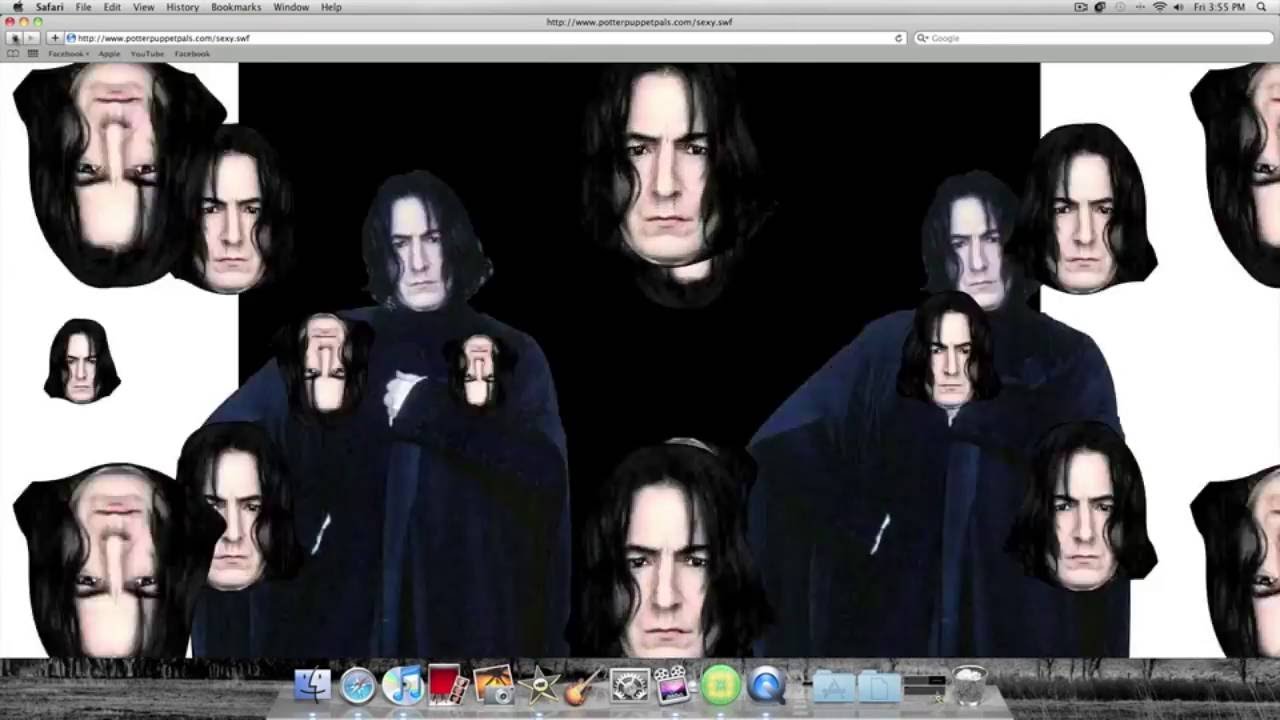
Task: Open Finder from the Dock
Action: pyautogui.click(x=312, y=685)
